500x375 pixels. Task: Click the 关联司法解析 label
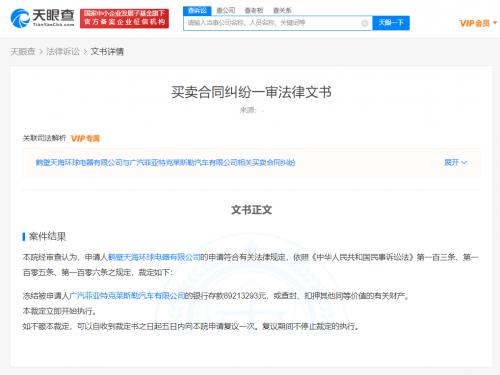click(44, 138)
